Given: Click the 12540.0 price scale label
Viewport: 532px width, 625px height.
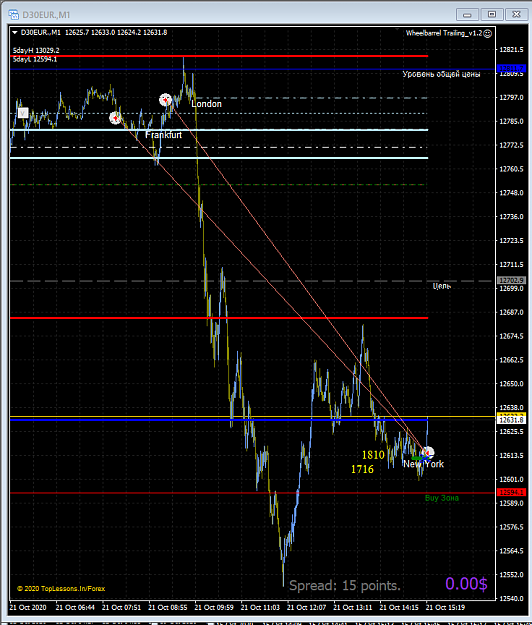Looking at the screenshot, I should point(512,598).
